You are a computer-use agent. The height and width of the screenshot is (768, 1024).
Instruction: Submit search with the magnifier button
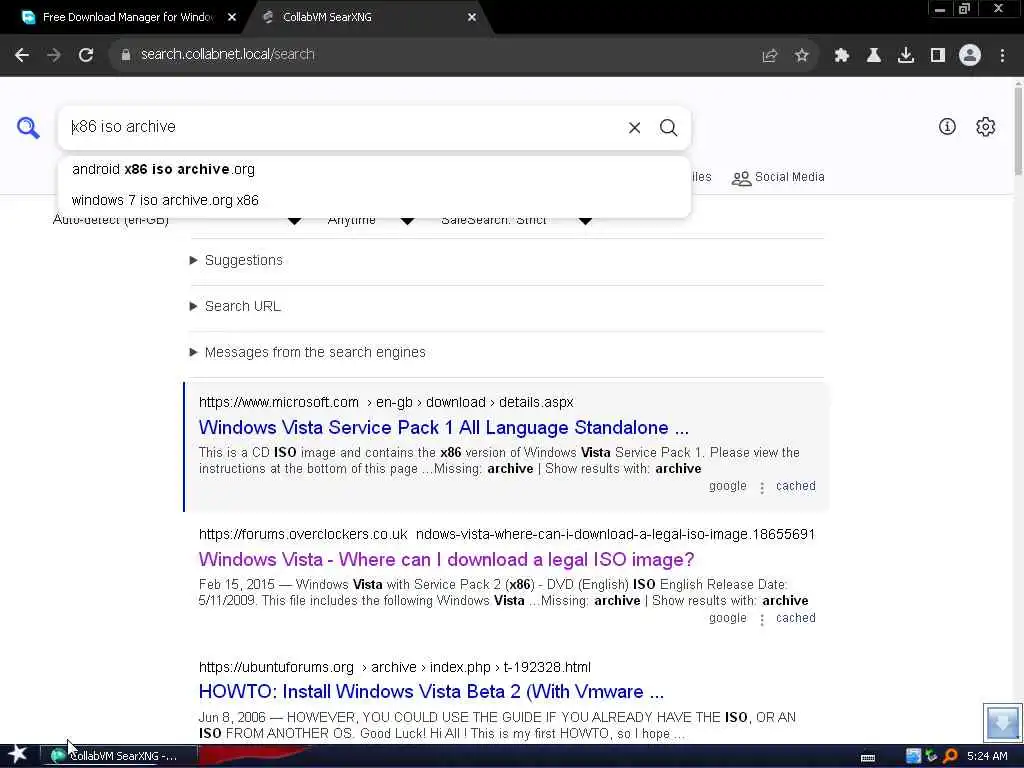[668, 128]
